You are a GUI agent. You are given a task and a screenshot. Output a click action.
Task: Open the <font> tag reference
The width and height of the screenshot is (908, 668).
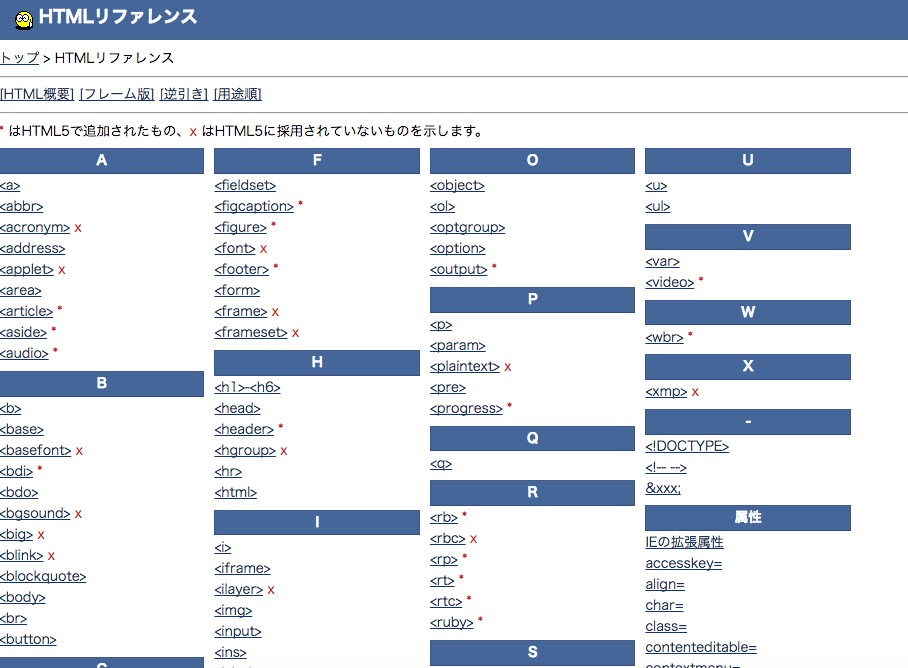(x=235, y=248)
